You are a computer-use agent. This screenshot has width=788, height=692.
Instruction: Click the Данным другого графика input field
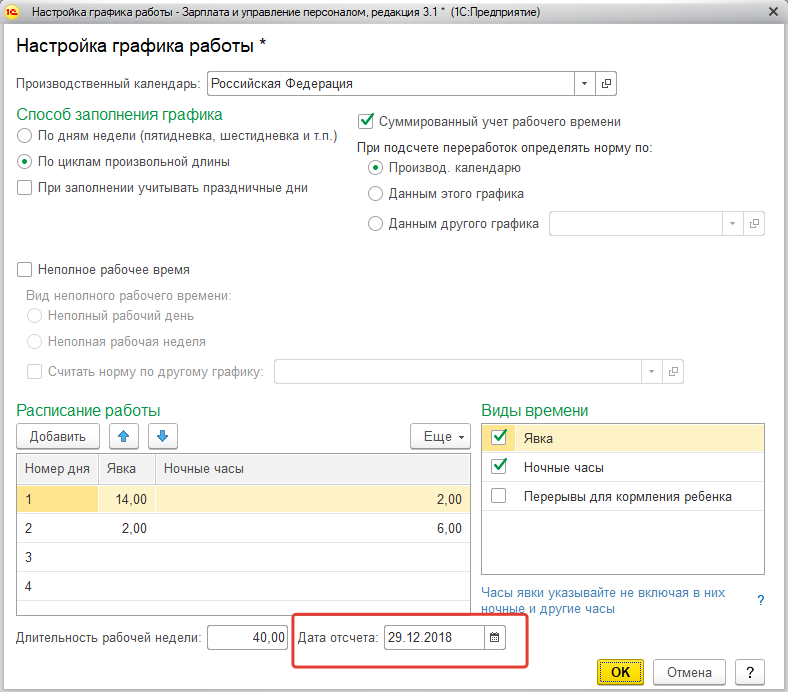click(x=636, y=224)
